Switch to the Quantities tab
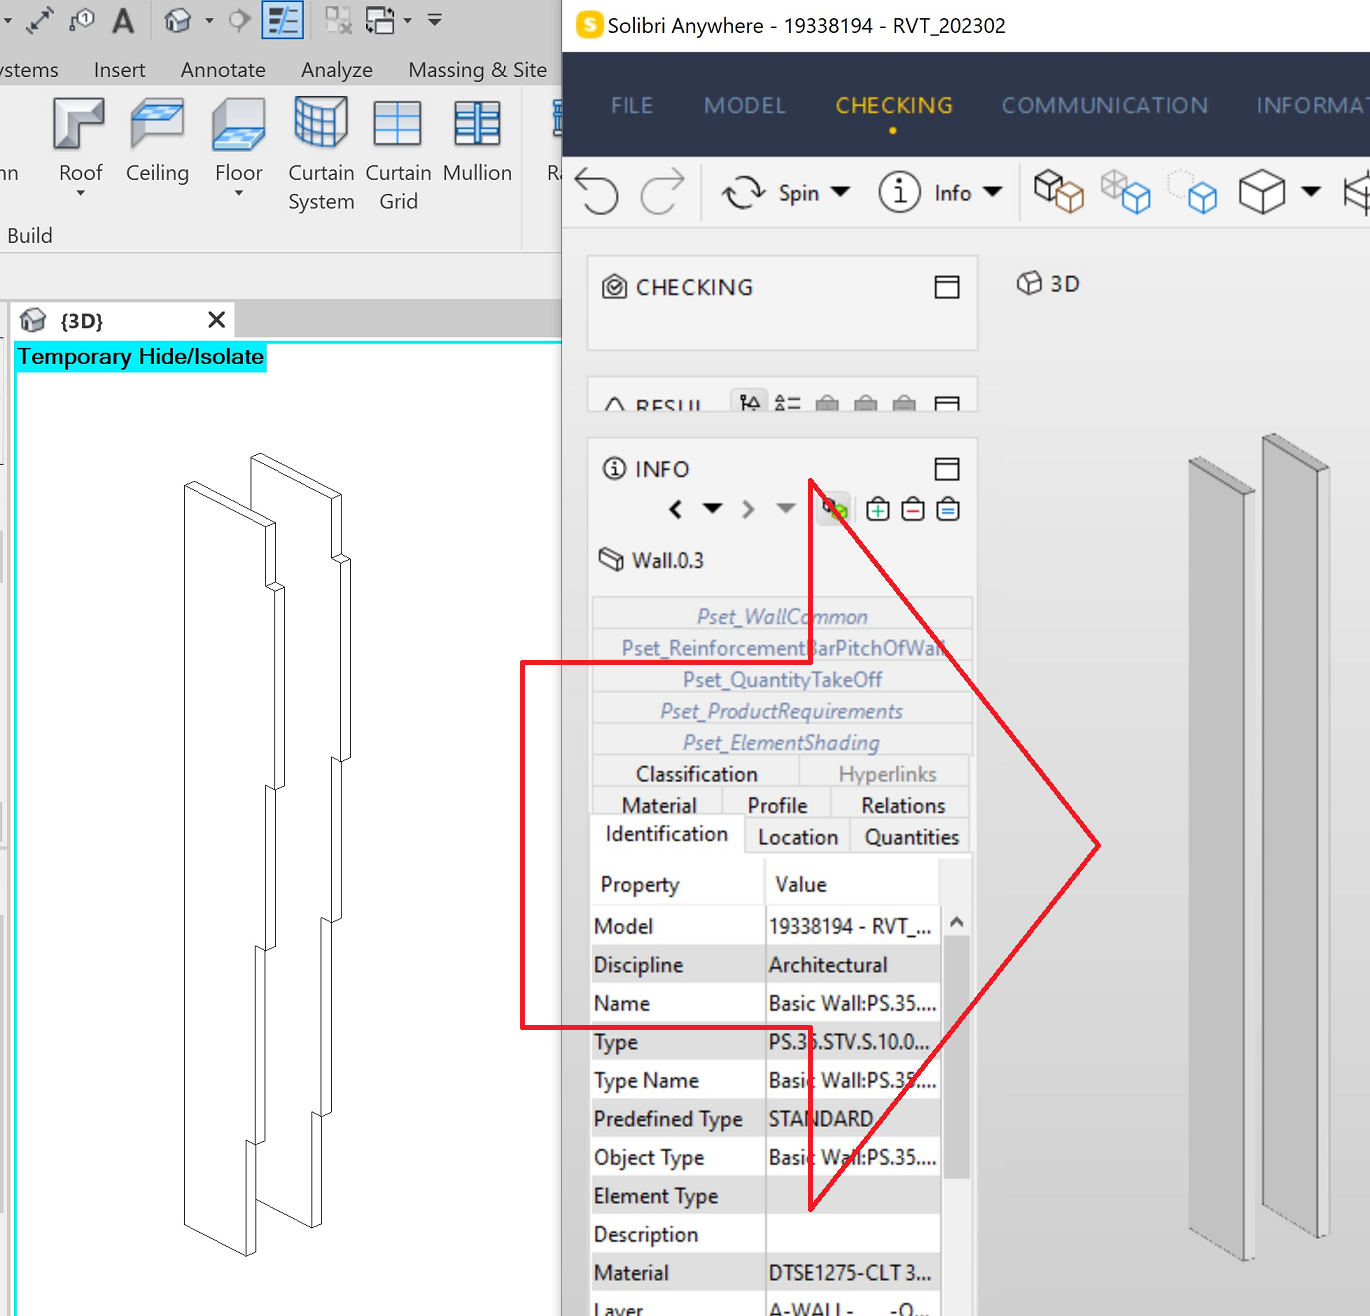The image size is (1370, 1316). coord(910,836)
